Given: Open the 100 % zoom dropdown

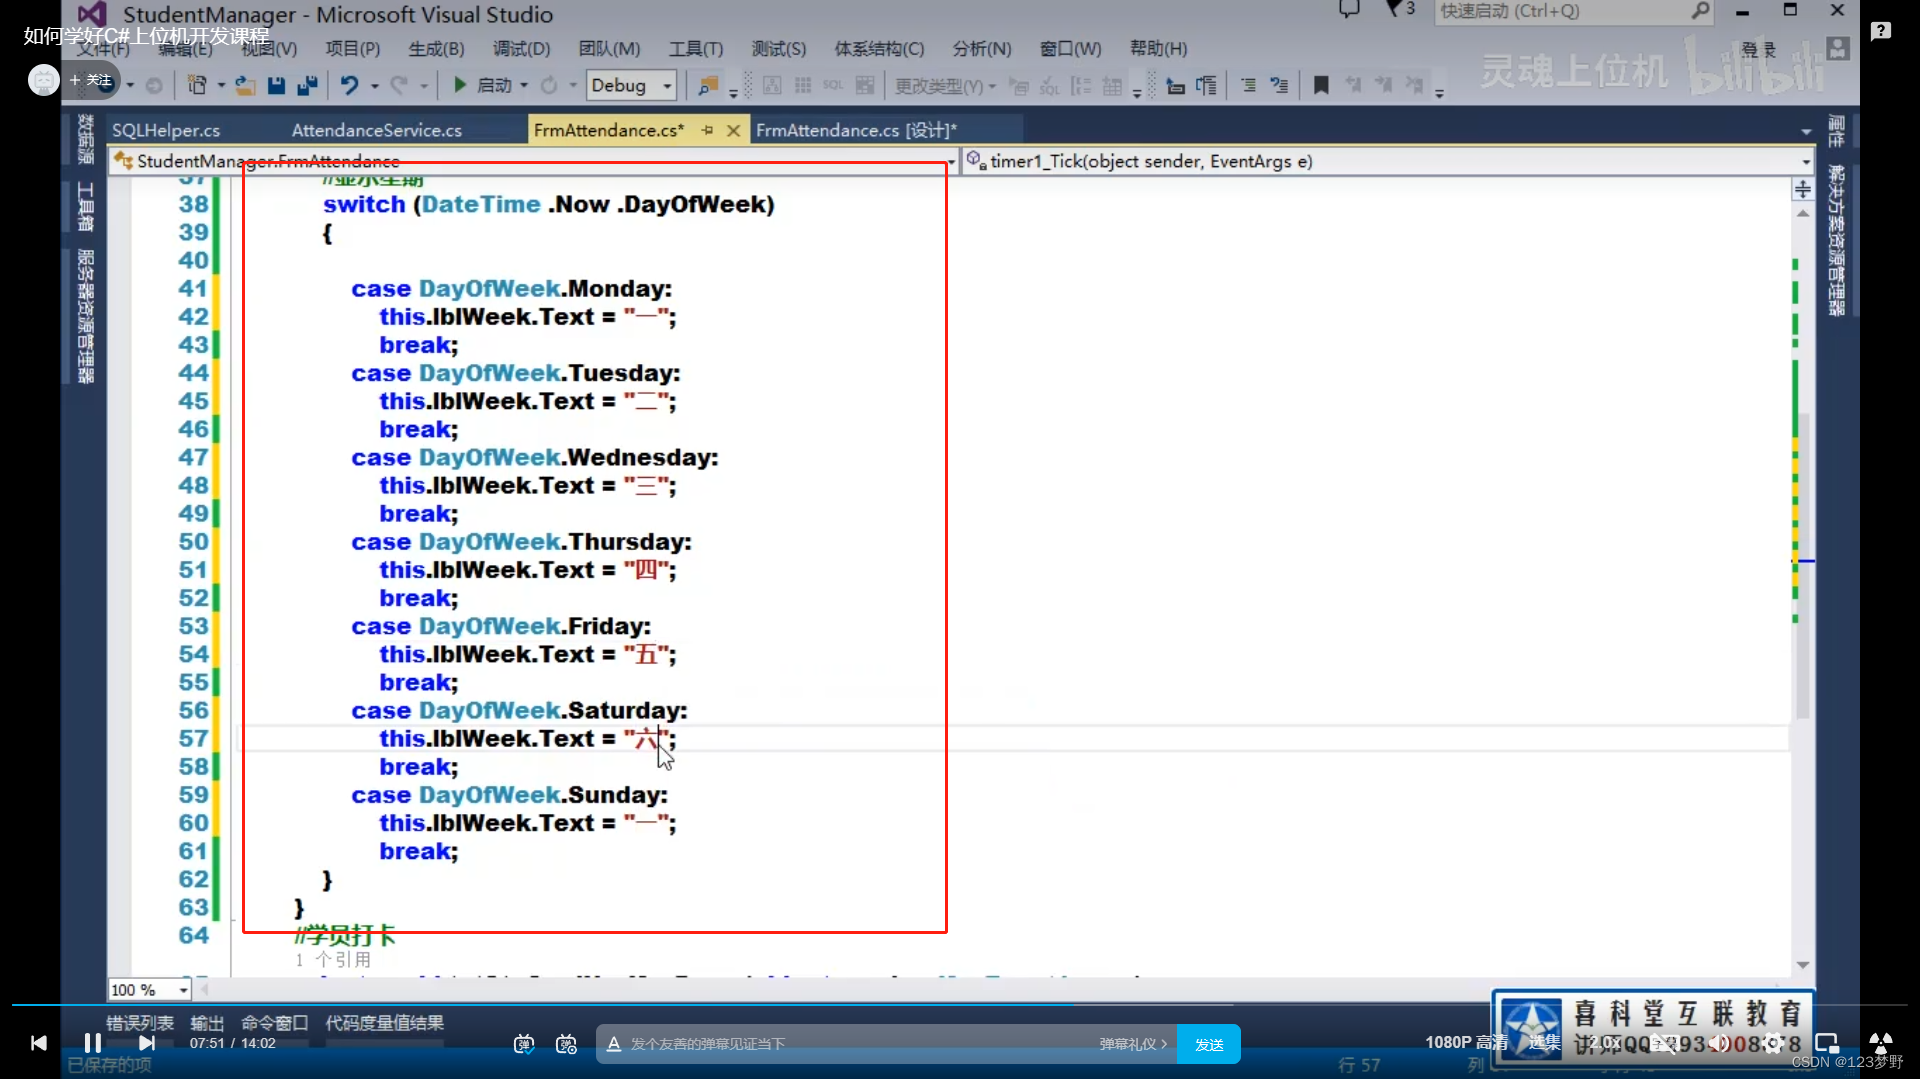Looking at the screenshot, I should point(149,990).
